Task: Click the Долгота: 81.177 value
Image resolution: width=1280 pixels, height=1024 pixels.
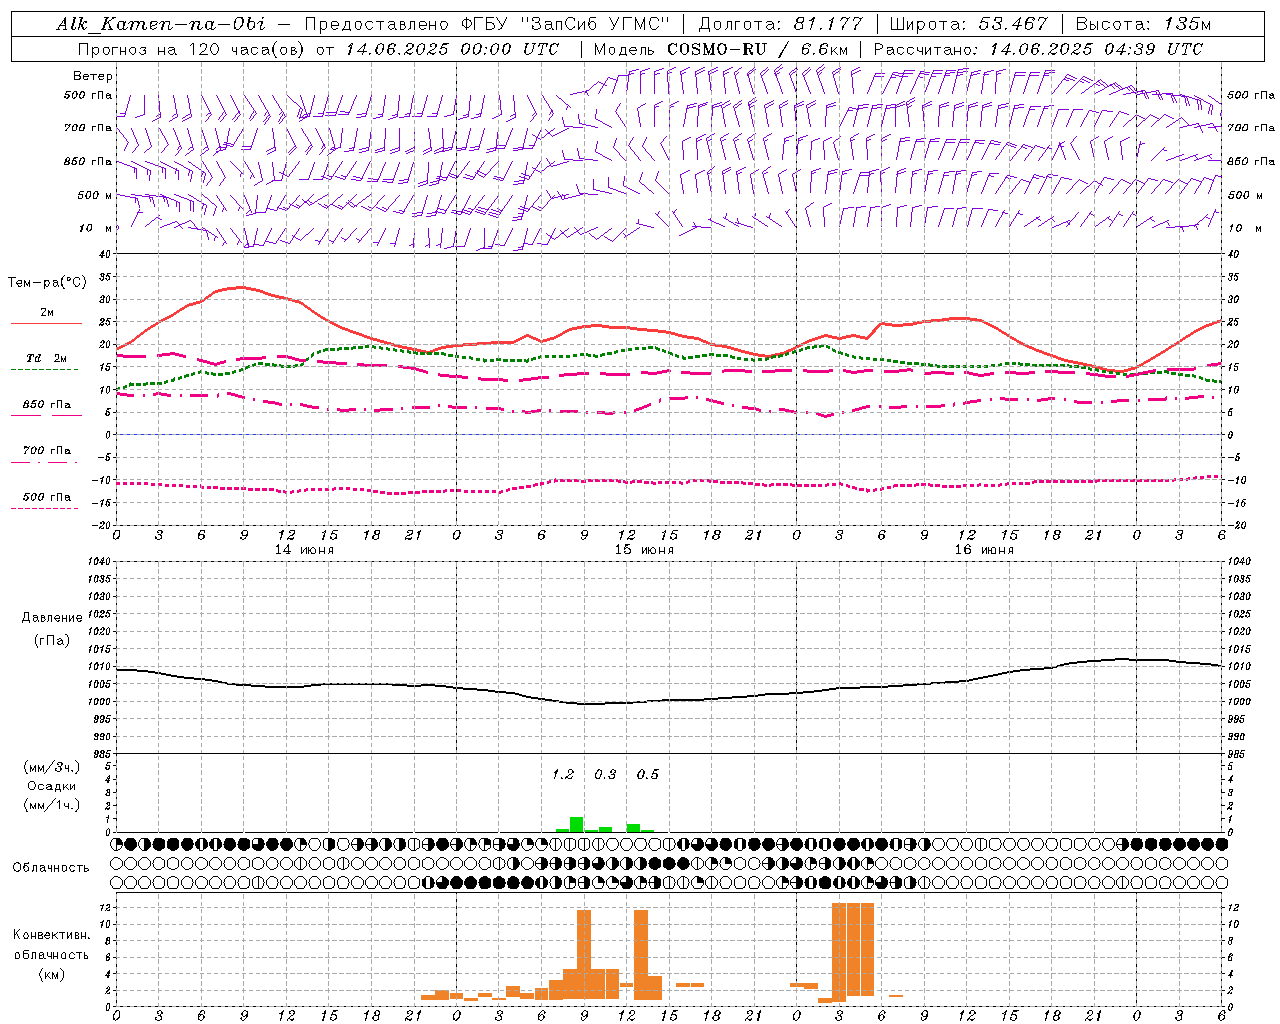Action: [780, 24]
